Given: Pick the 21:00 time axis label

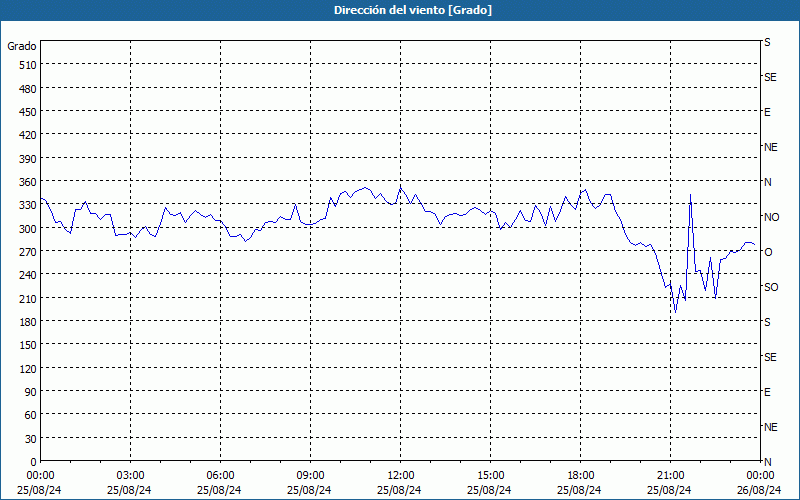Looking at the screenshot, I should pyautogui.click(x=670, y=476).
